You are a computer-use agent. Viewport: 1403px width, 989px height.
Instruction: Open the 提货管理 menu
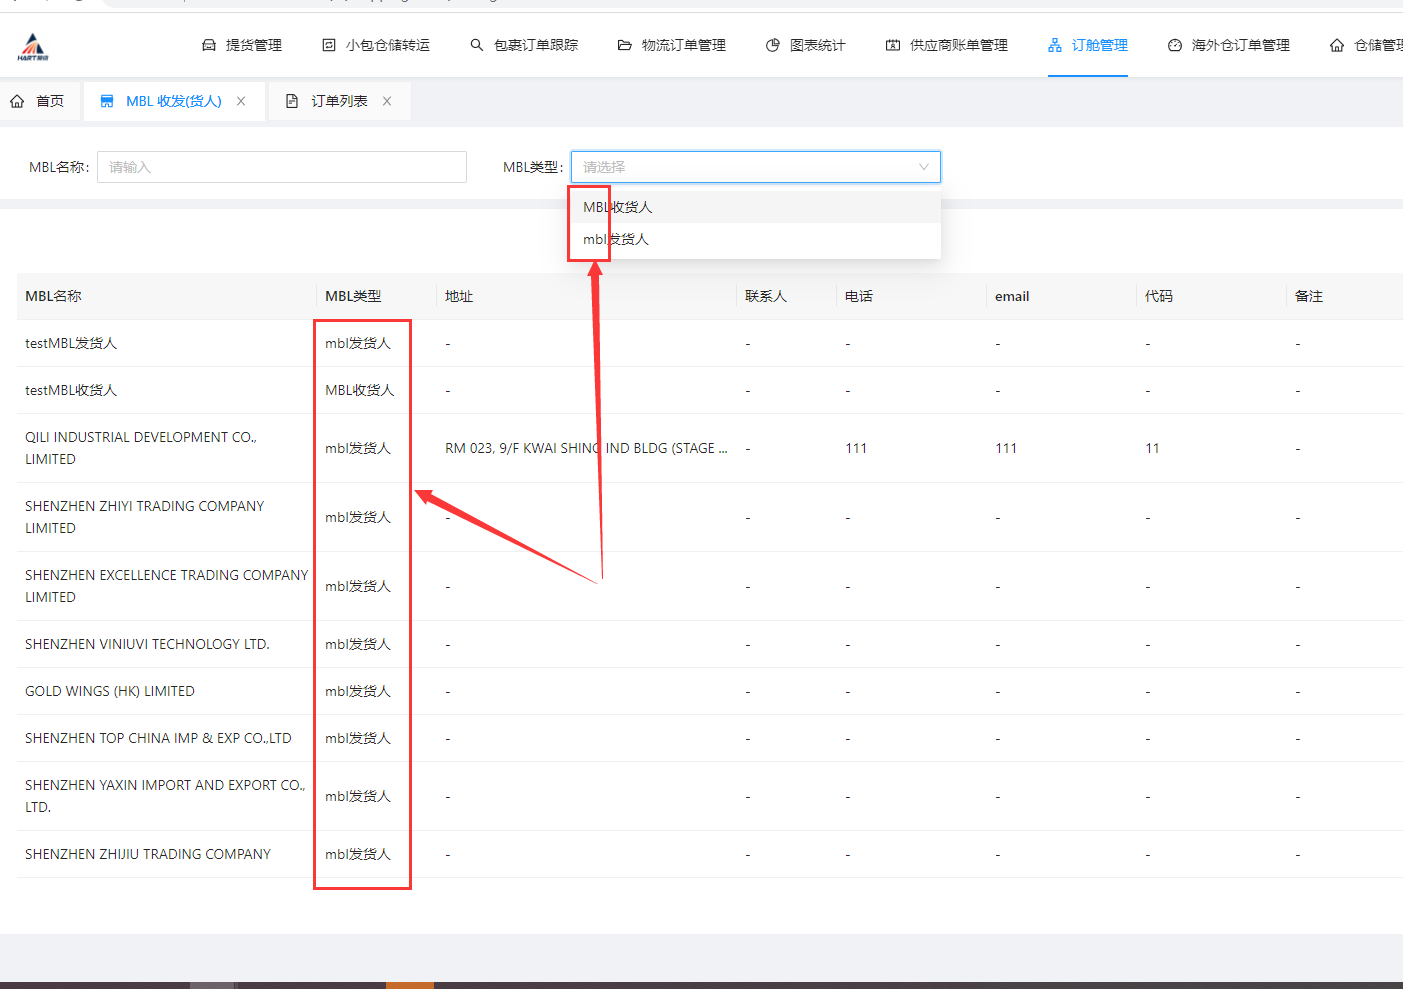(242, 45)
